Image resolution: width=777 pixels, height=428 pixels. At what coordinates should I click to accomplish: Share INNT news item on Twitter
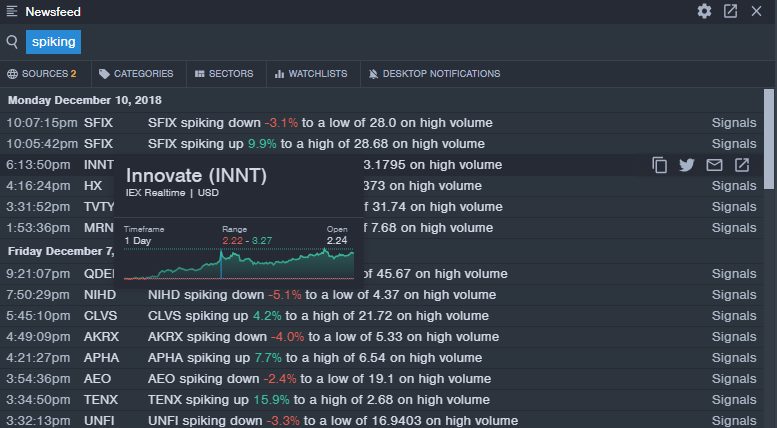(686, 165)
